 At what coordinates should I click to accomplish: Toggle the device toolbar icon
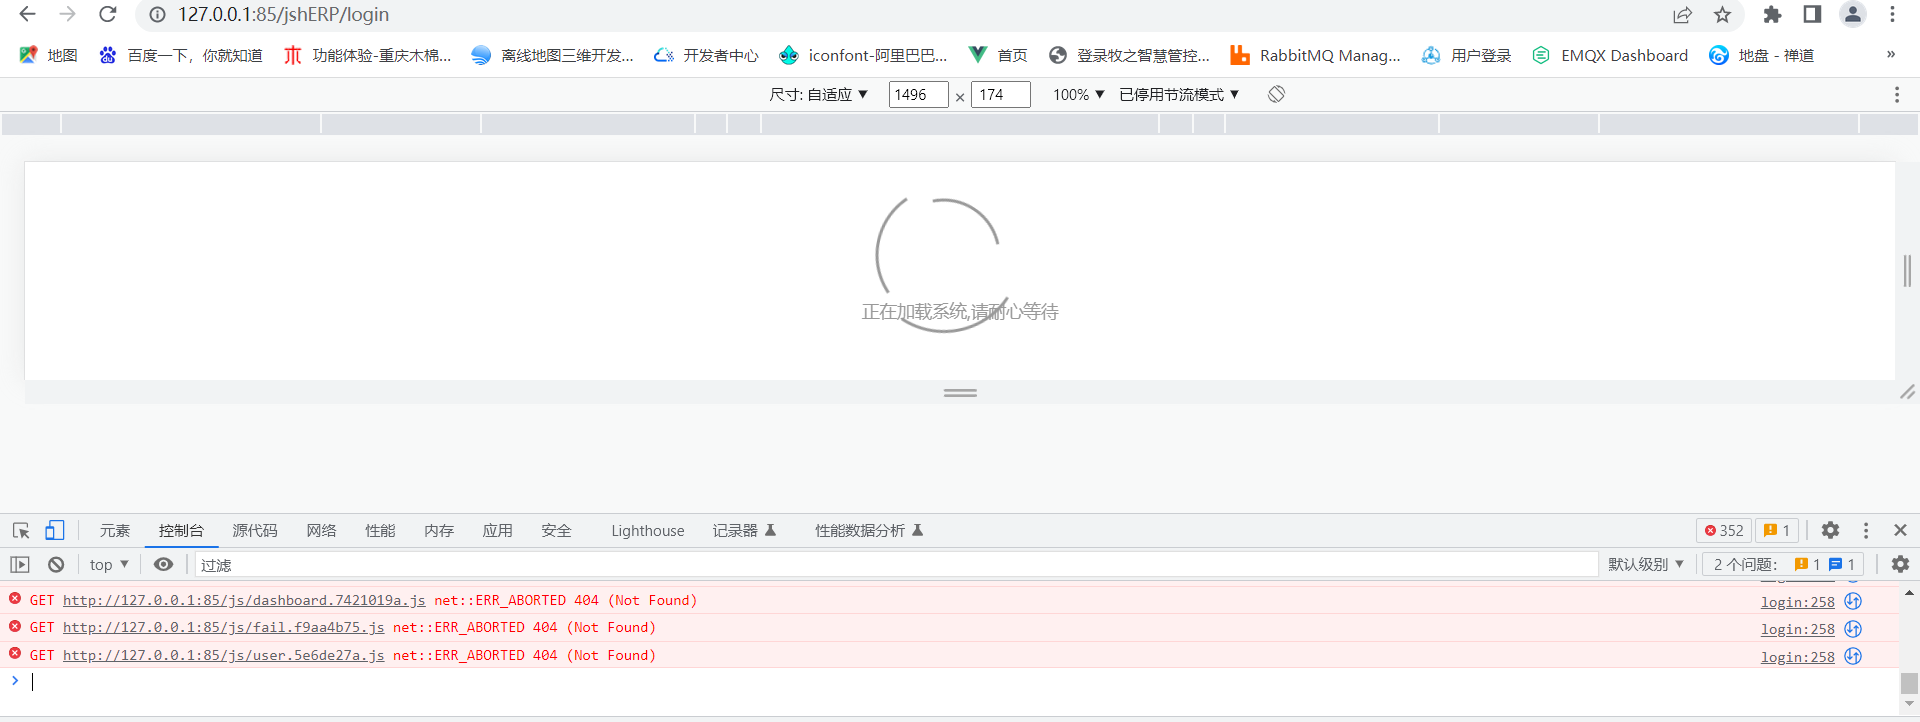55,530
